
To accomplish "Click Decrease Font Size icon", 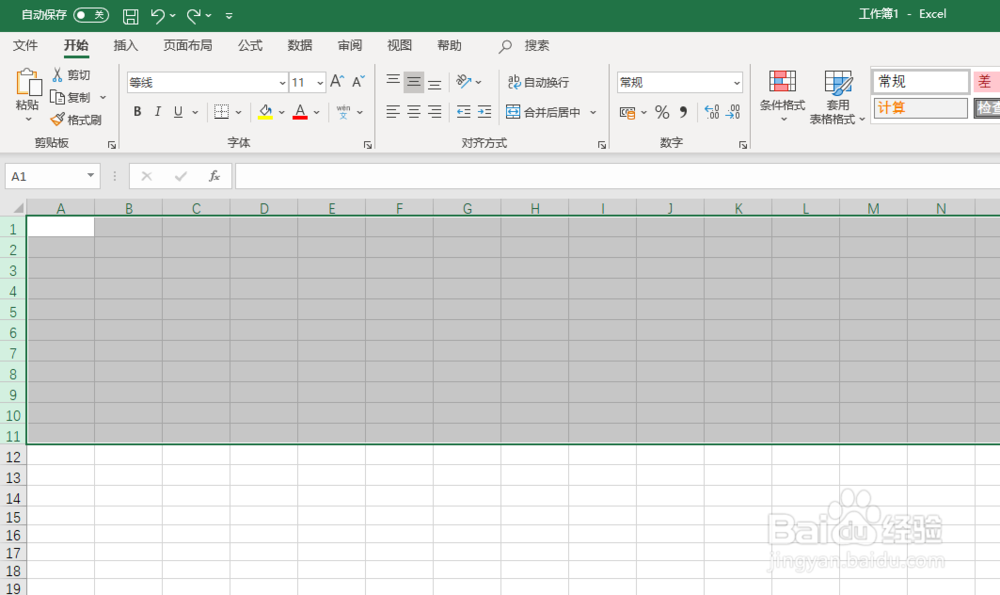I will [x=358, y=82].
